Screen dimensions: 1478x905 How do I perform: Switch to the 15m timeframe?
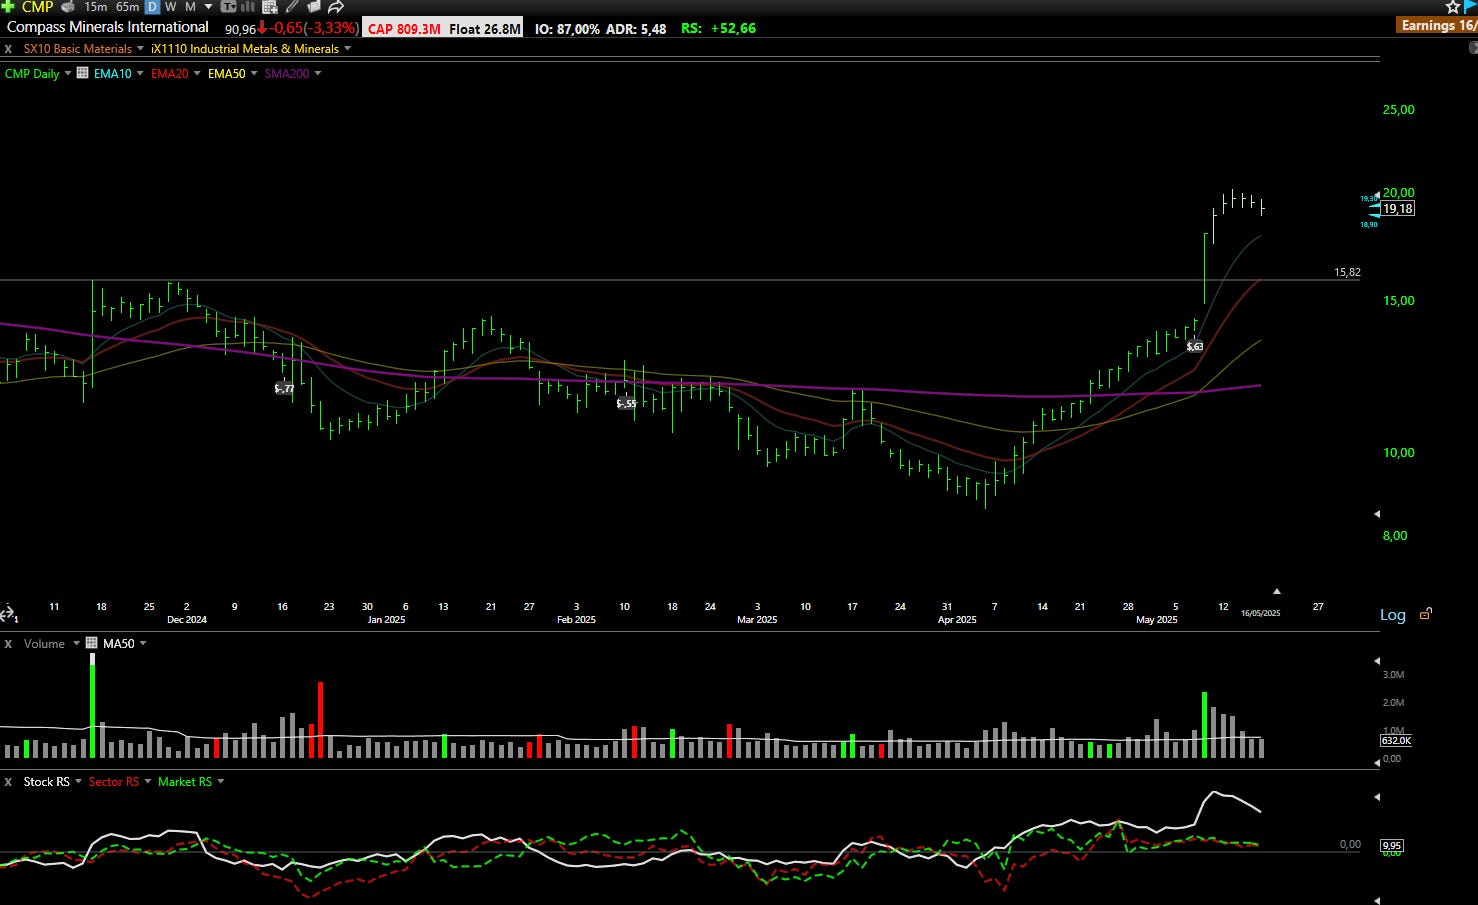click(95, 6)
